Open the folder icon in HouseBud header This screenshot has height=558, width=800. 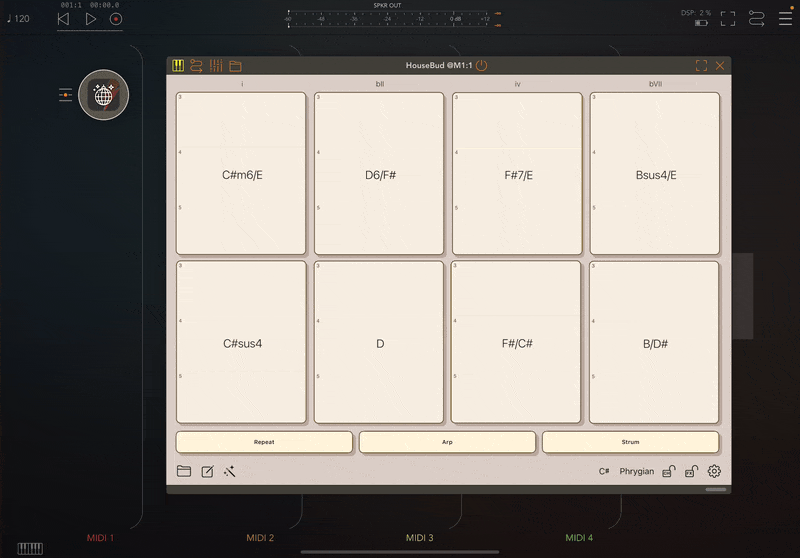235,66
